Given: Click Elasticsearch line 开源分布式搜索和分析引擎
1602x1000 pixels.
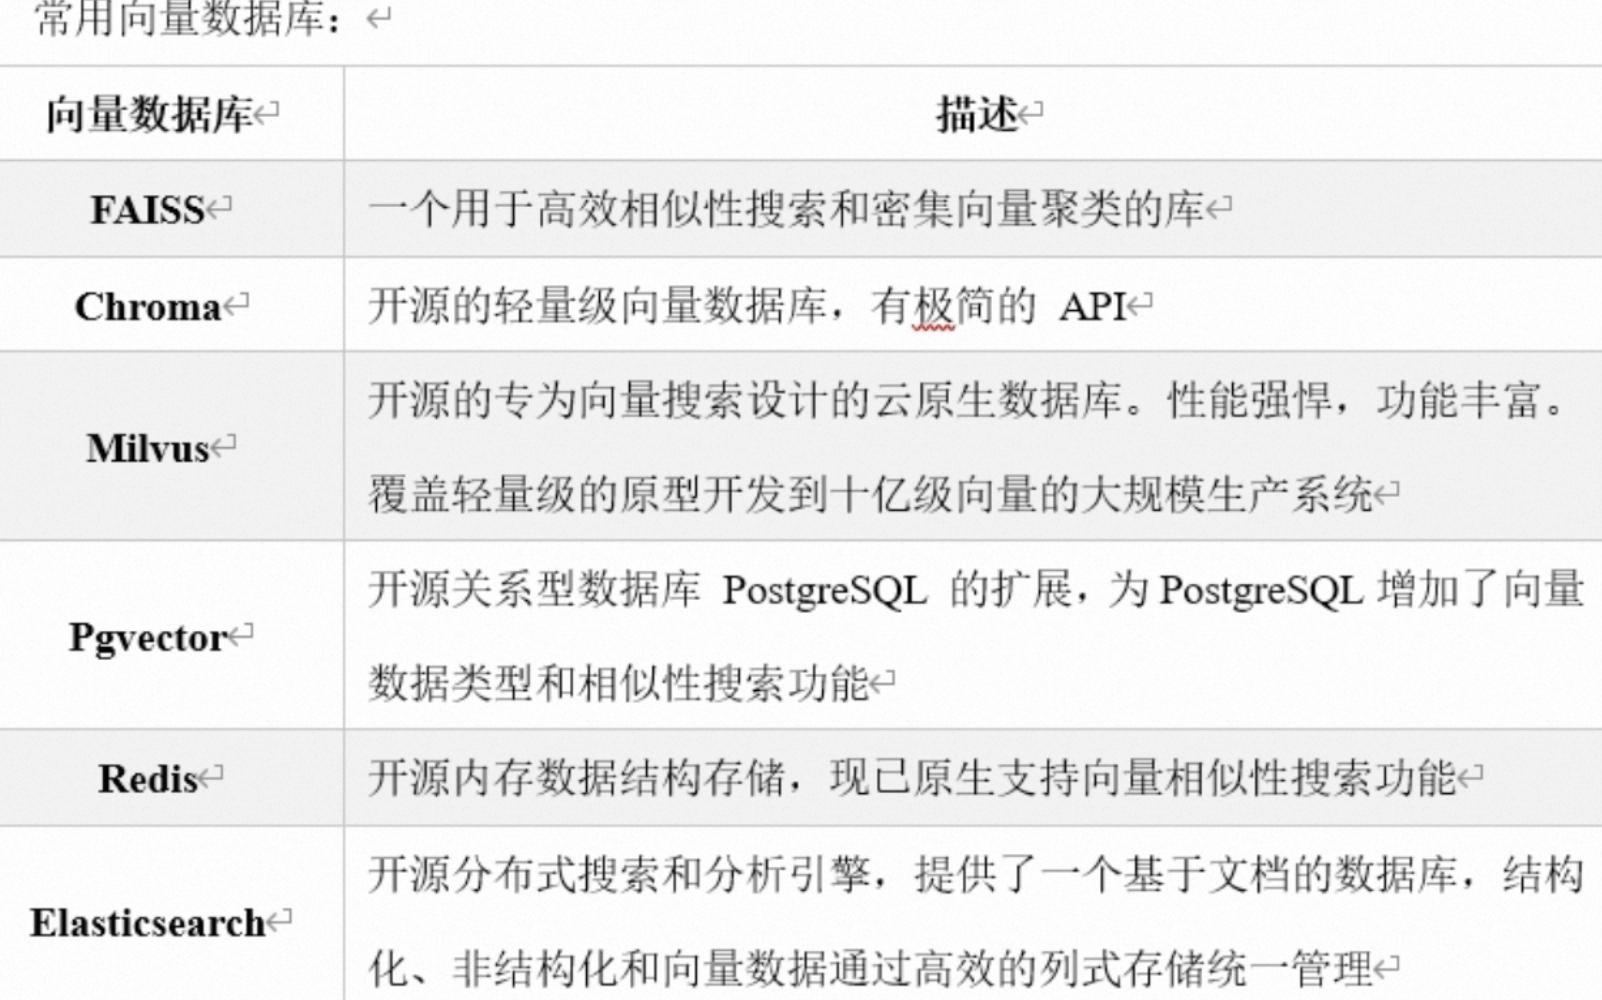Looking at the screenshot, I should point(975,874).
